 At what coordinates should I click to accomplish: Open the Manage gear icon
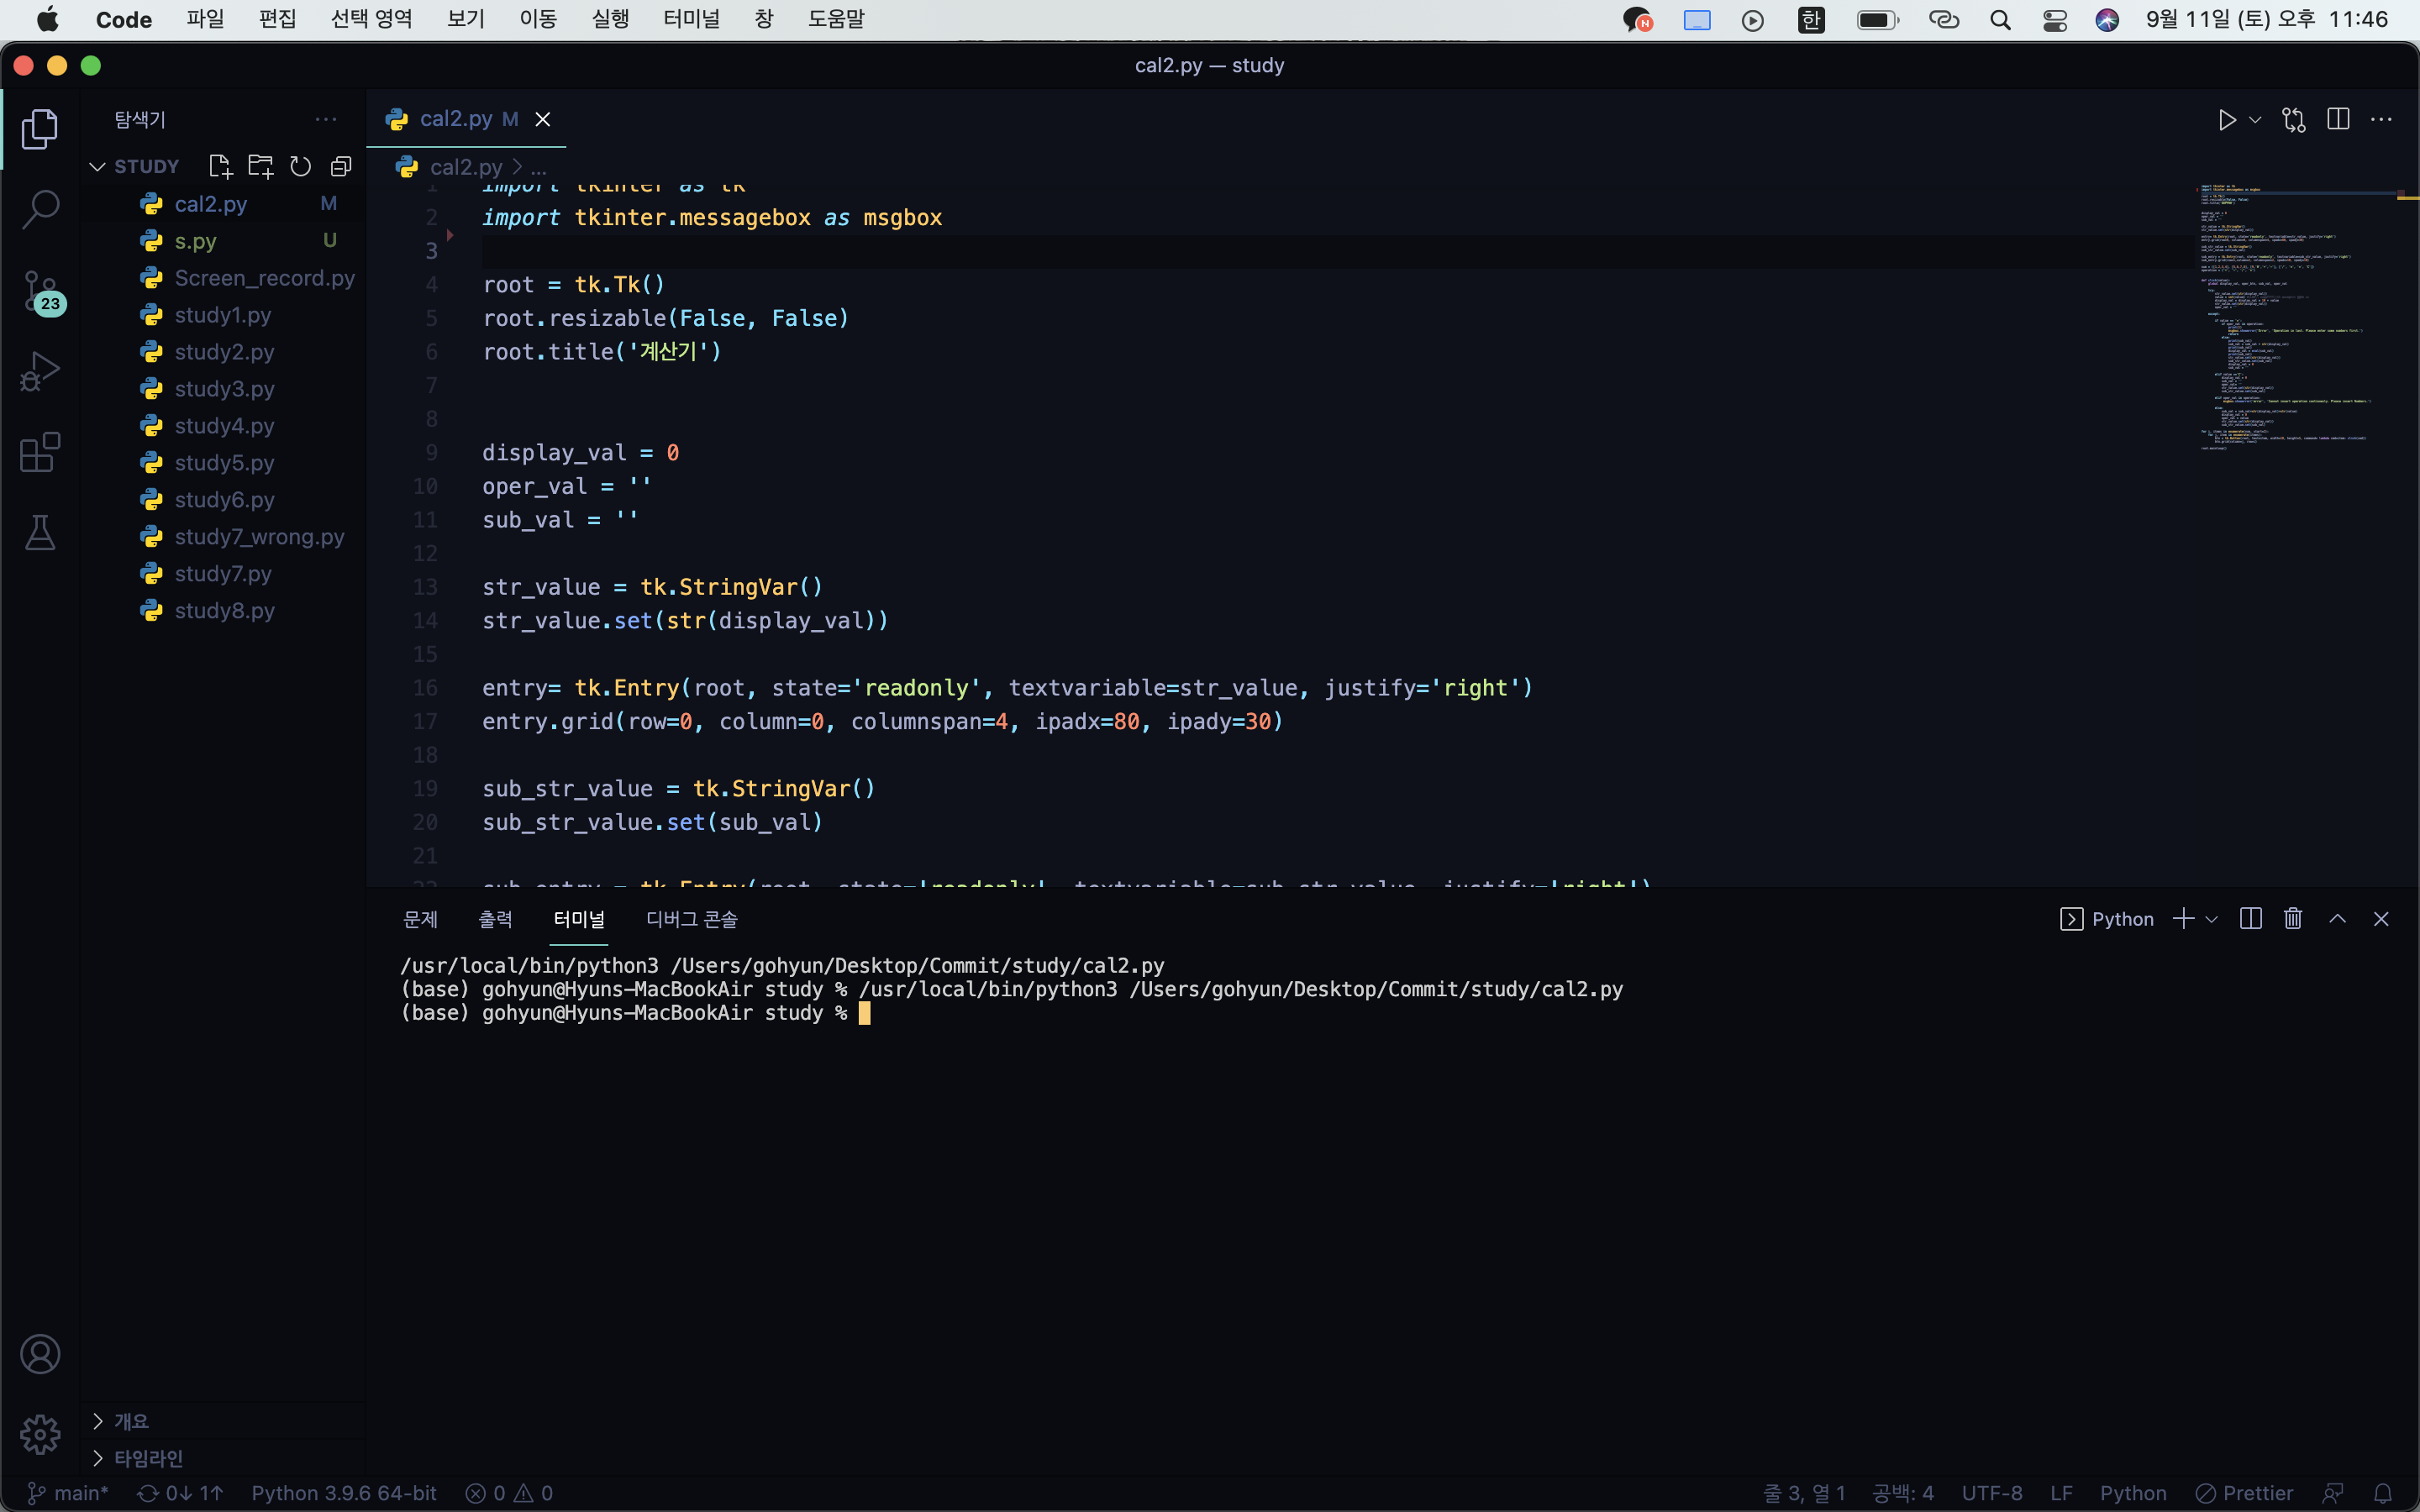[40, 1434]
